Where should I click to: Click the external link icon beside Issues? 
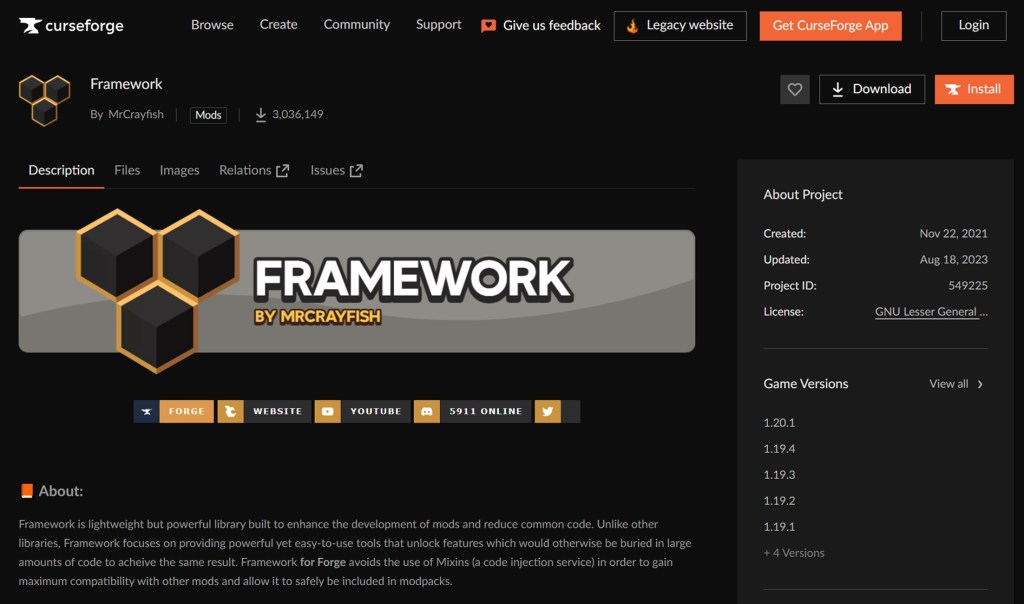pyautogui.click(x=356, y=170)
